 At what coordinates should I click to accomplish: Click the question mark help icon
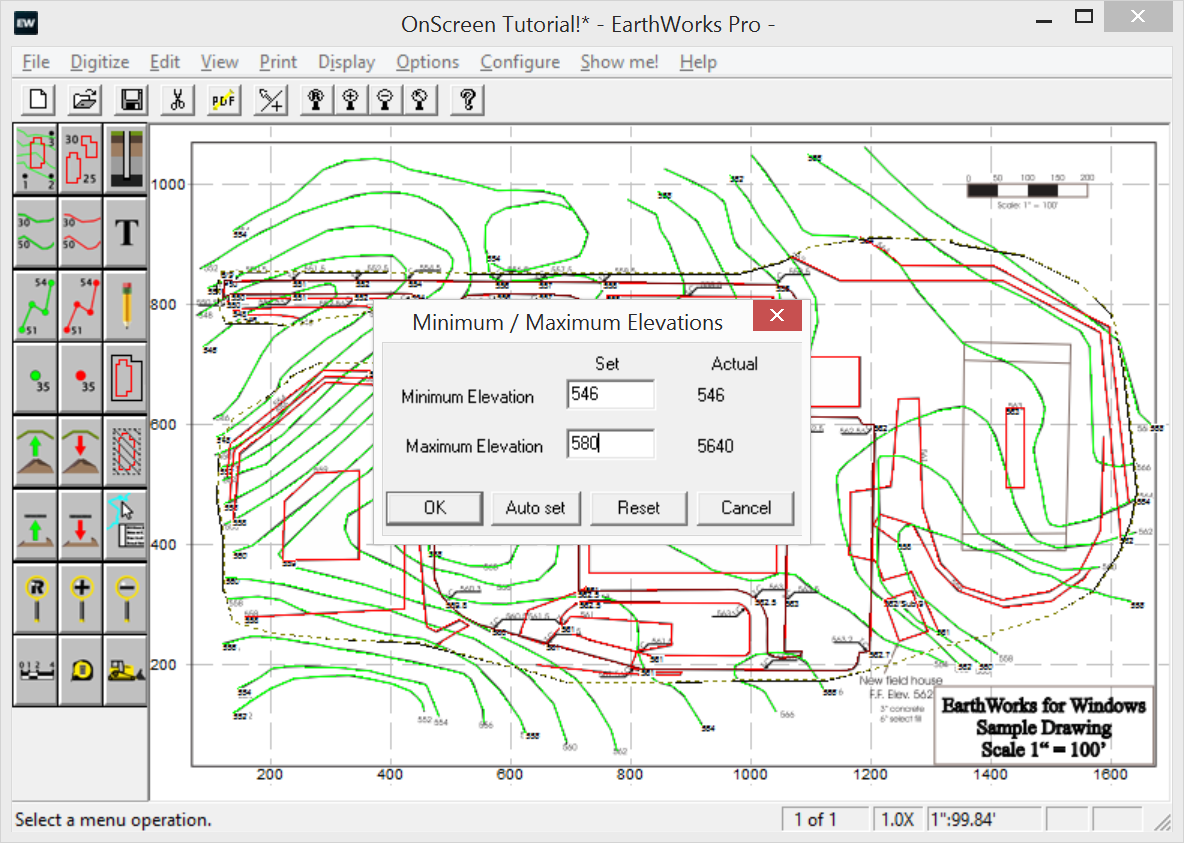pyautogui.click(x=467, y=100)
